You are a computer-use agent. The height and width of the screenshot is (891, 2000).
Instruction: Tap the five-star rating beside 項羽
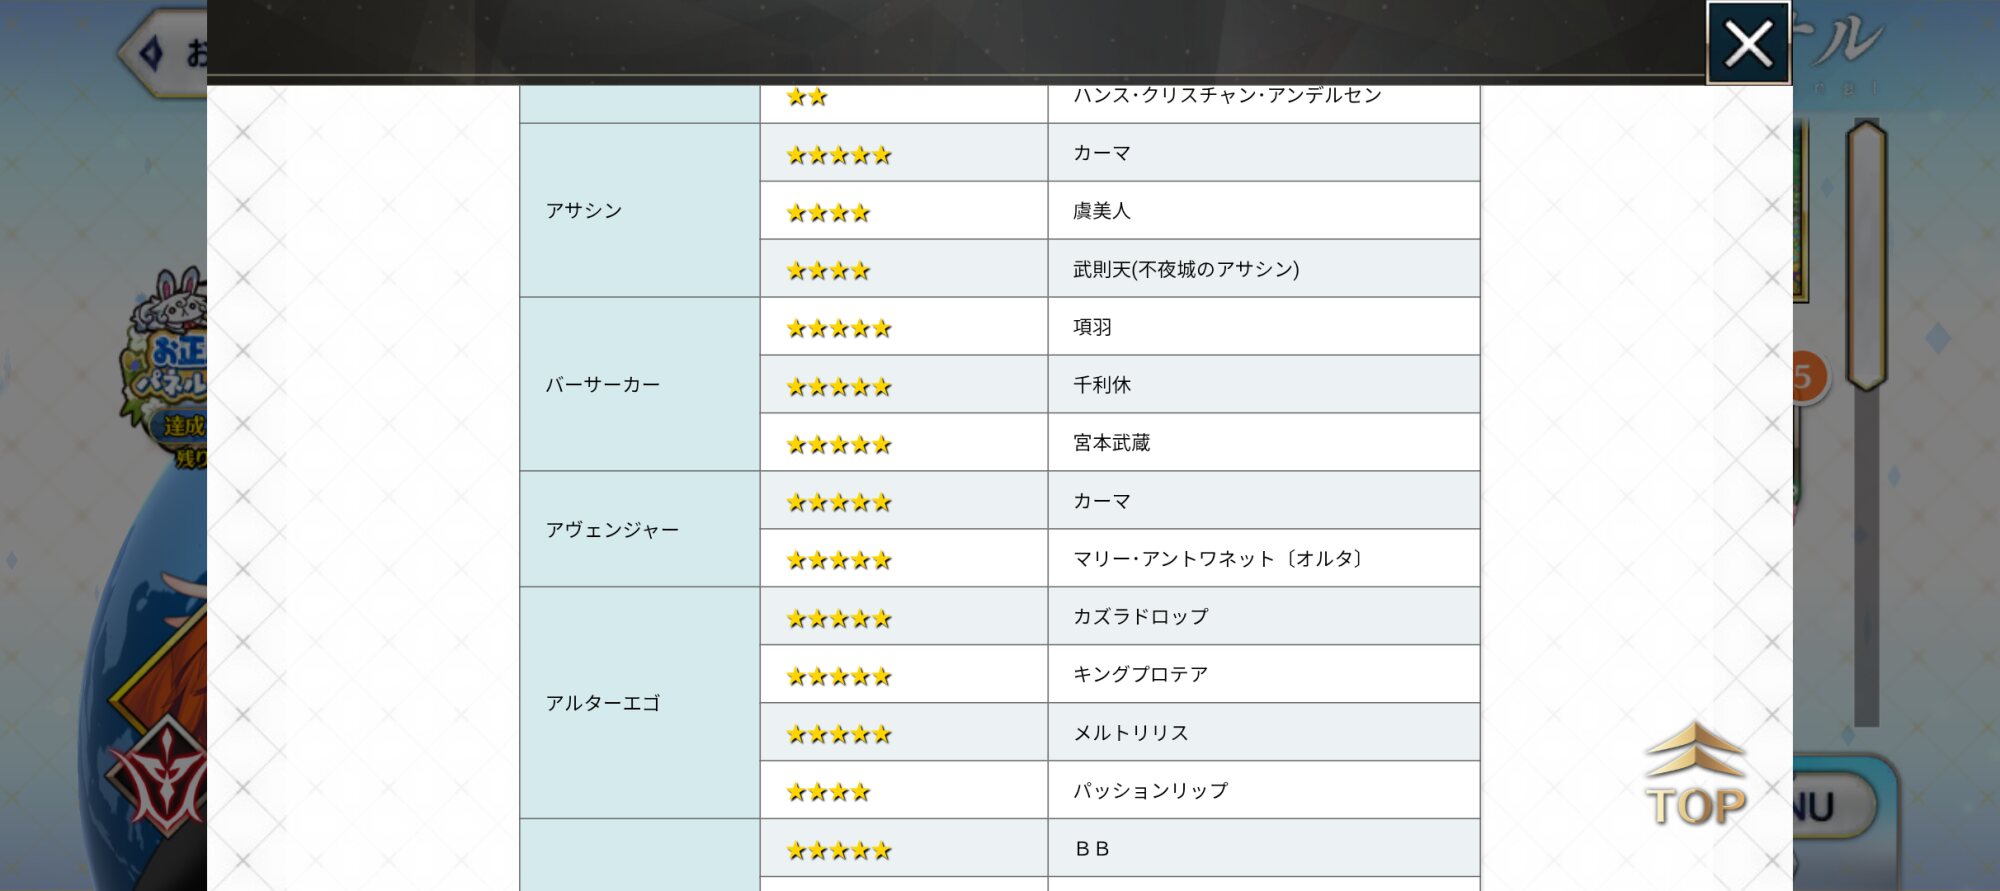838,328
